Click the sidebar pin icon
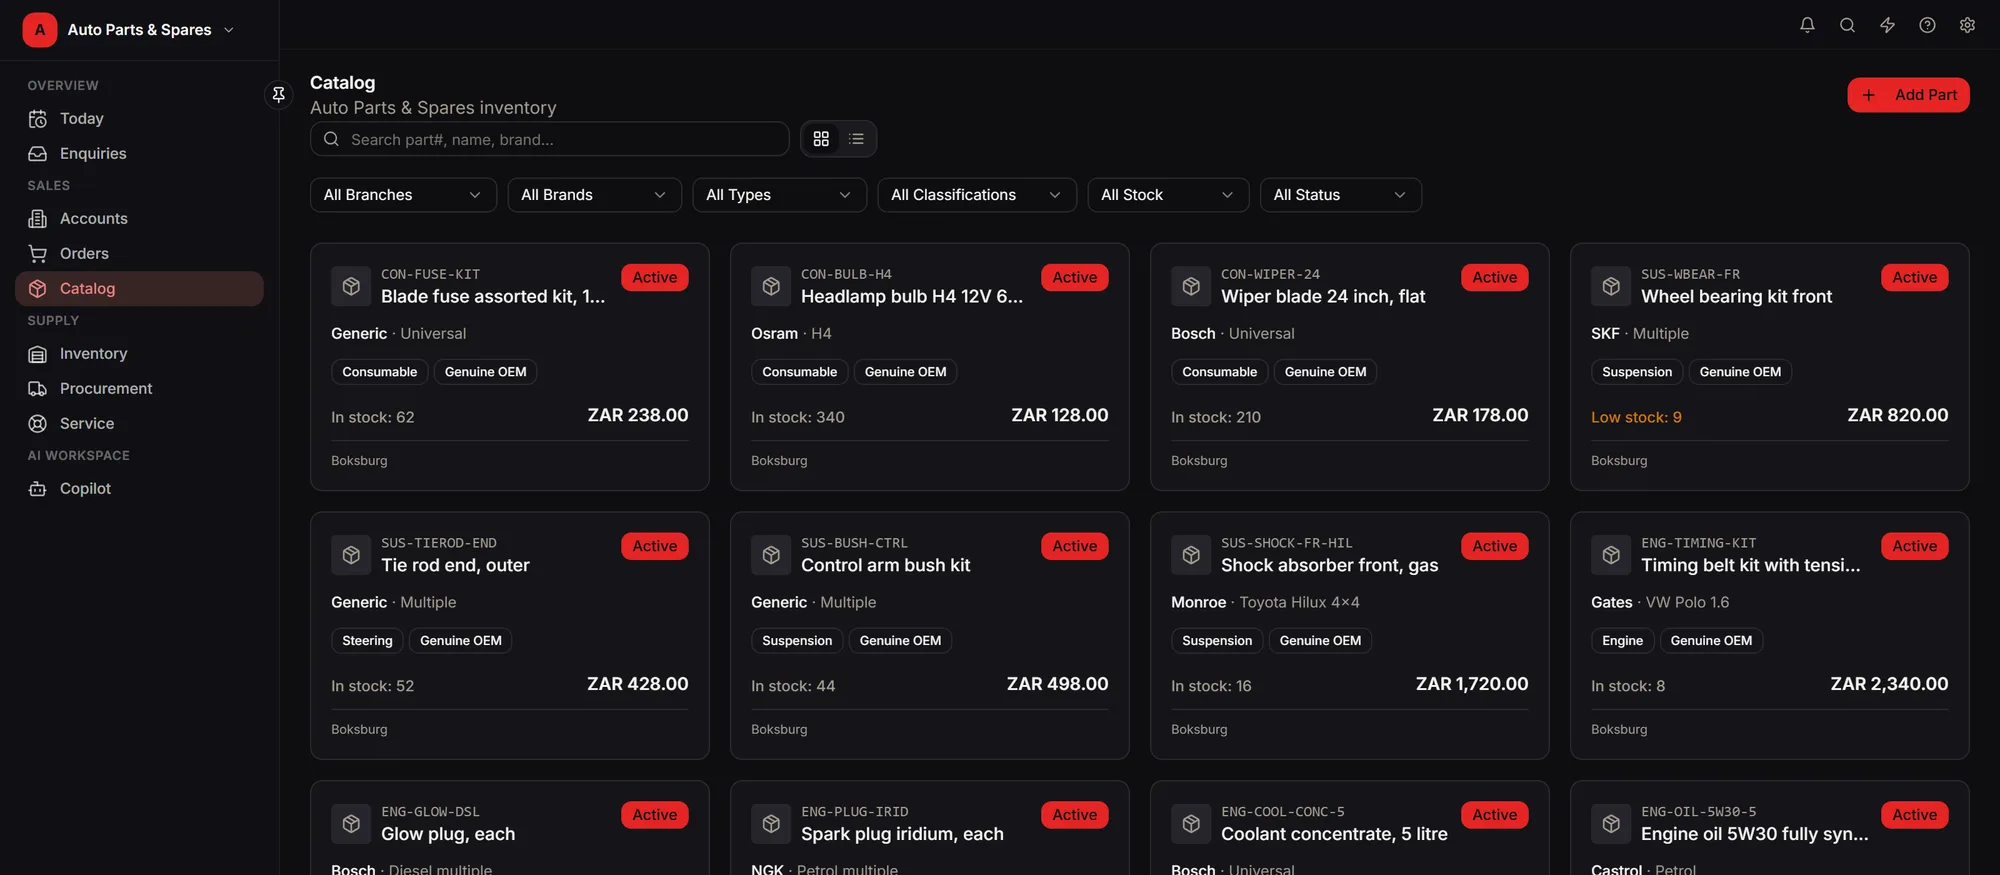Image resolution: width=2000 pixels, height=875 pixels. coord(279,94)
